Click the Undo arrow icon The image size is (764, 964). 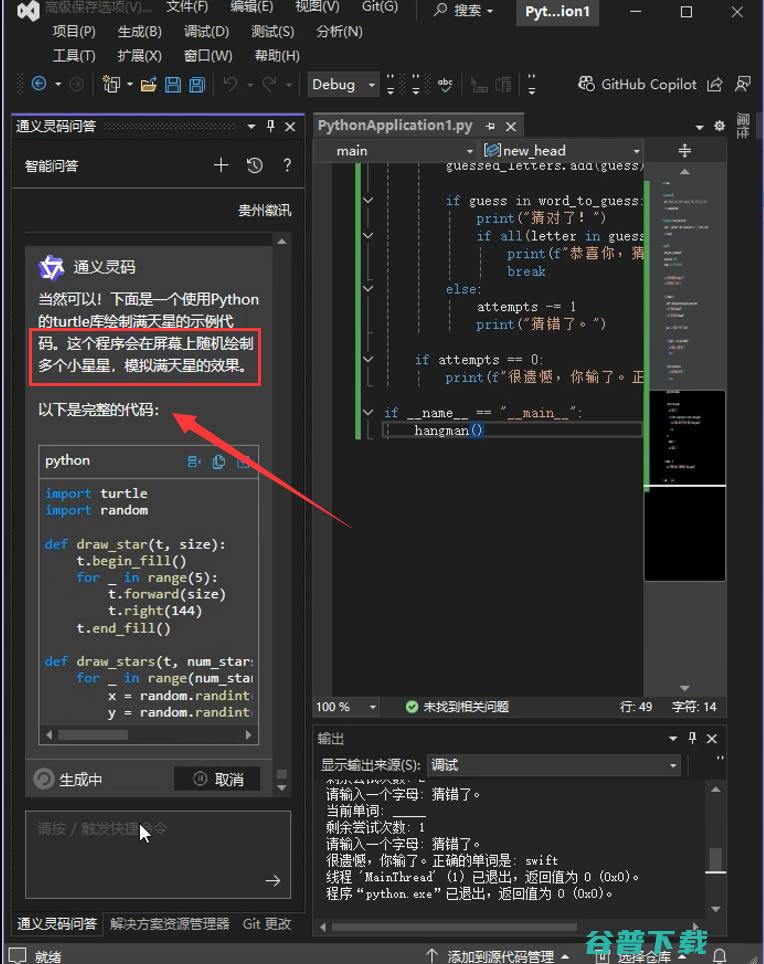pos(230,84)
